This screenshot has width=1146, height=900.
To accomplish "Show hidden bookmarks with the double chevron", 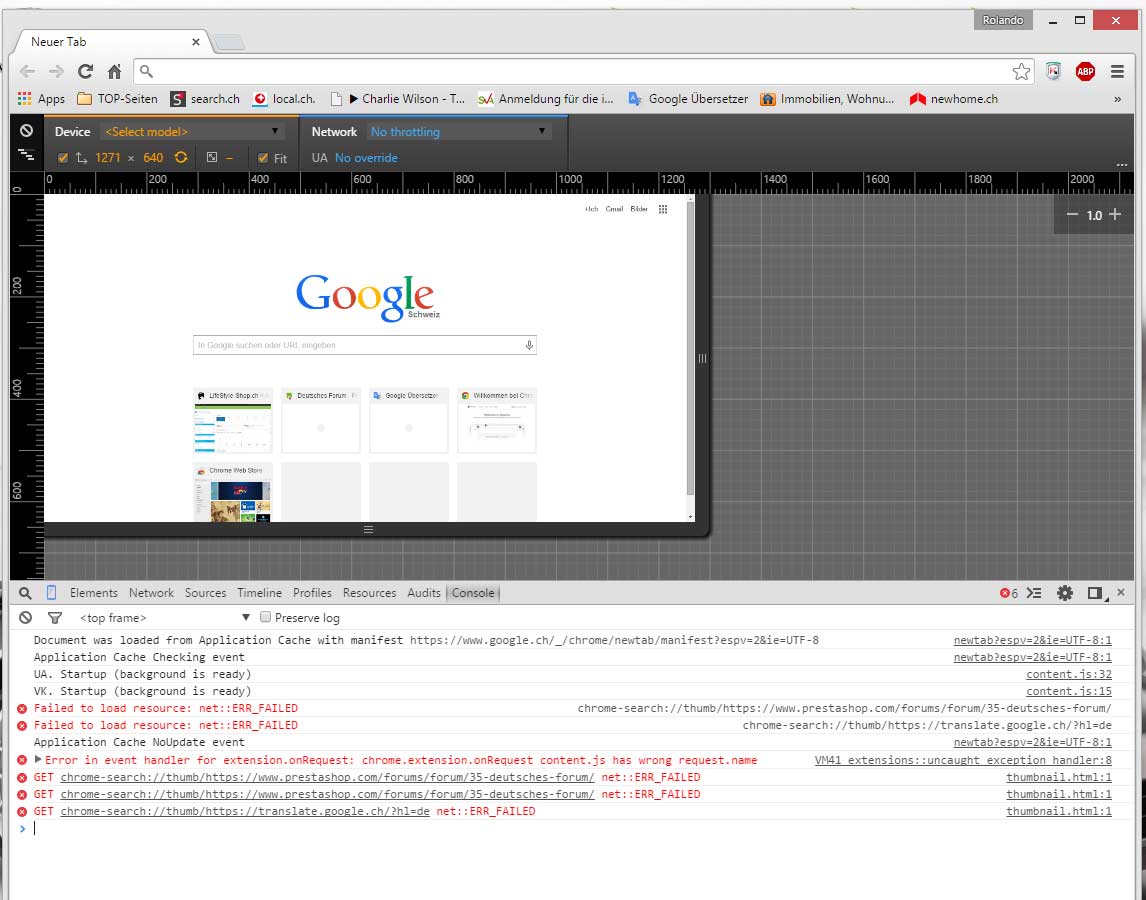I will point(1117,99).
